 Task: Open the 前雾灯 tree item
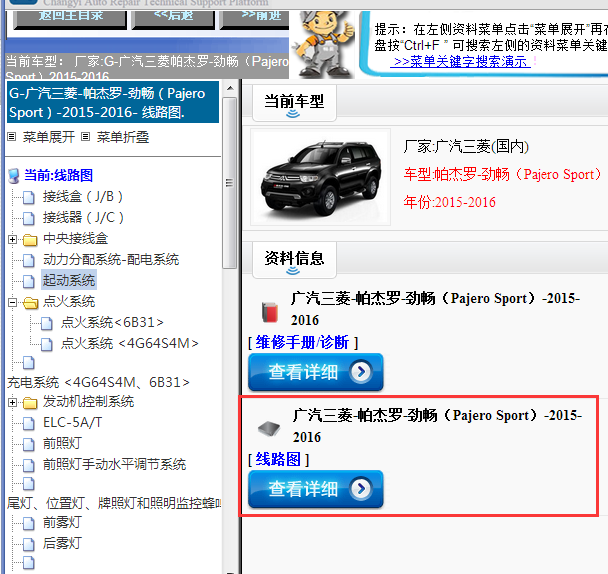pos(62,522)
